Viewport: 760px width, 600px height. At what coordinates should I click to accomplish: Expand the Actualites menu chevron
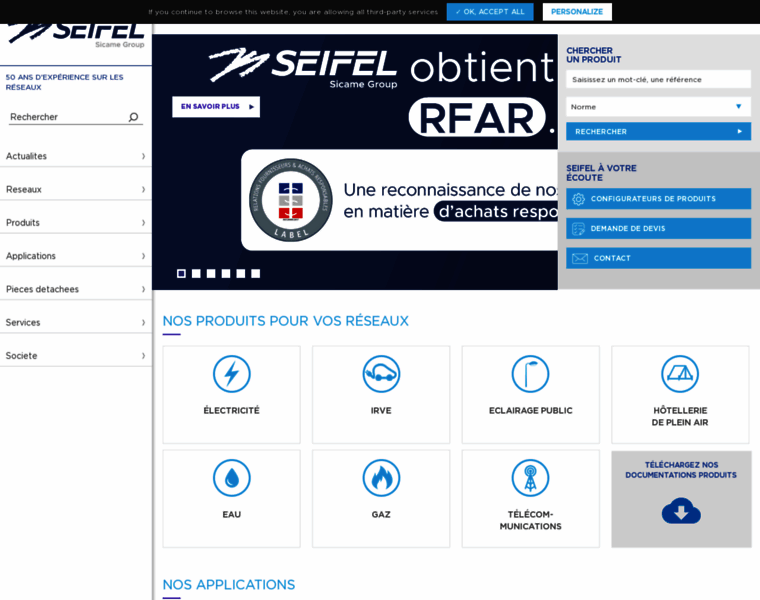[143, 156]
